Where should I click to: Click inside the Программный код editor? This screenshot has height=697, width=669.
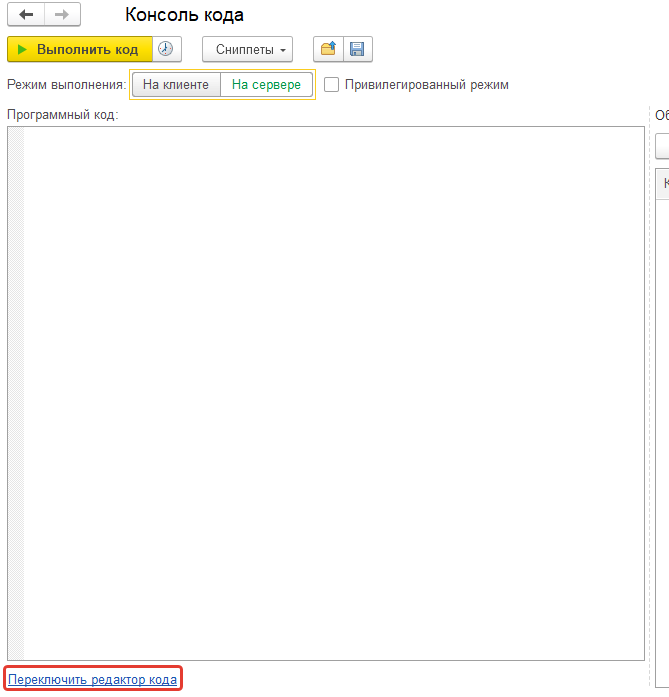(326, 393)
